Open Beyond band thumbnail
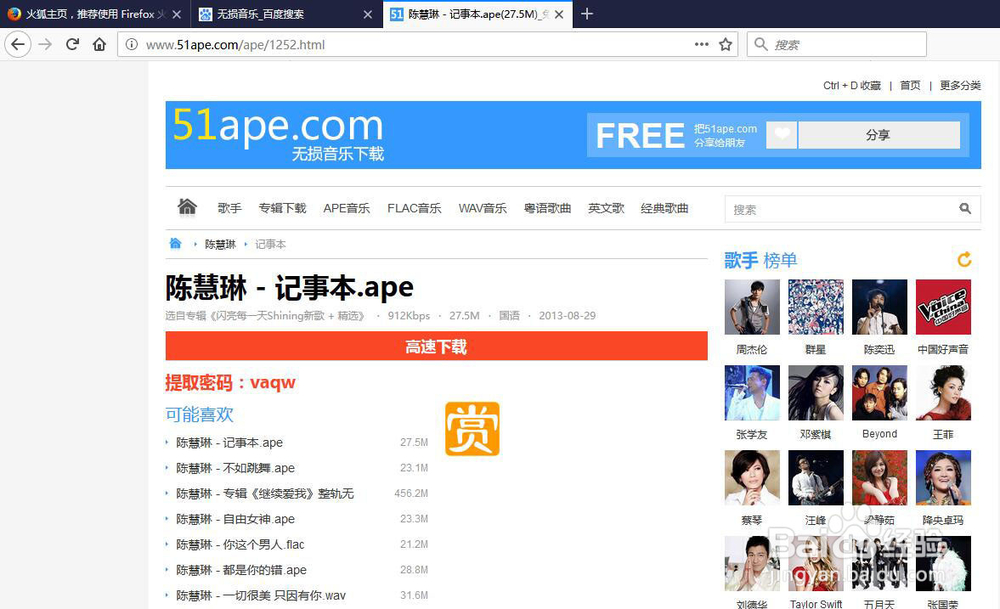The image size is (1000, 609). [x=879, y=393]
